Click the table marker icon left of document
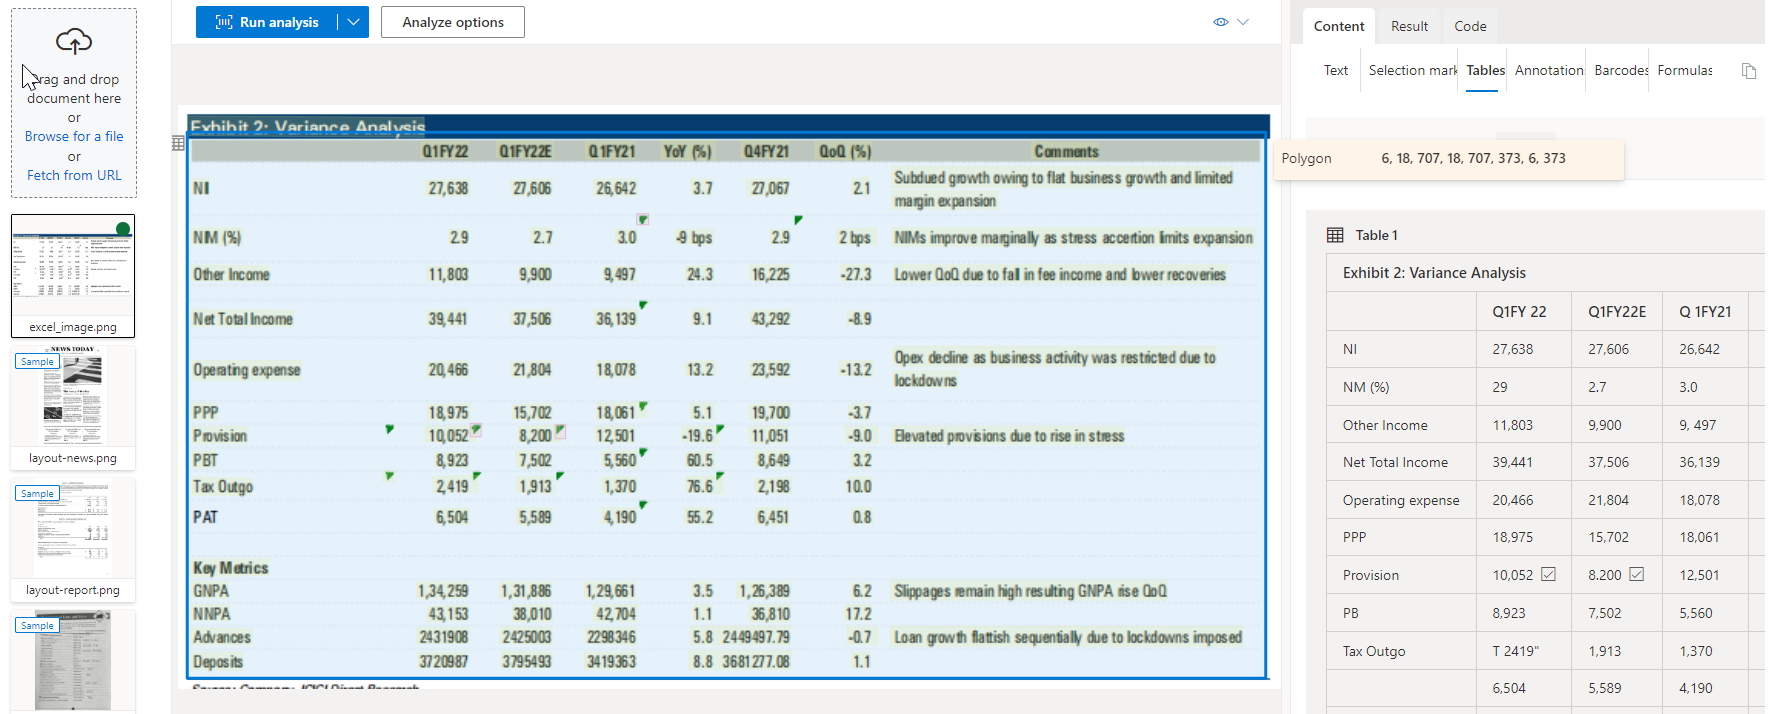1774x714 pixels. (x=178, y=143)
